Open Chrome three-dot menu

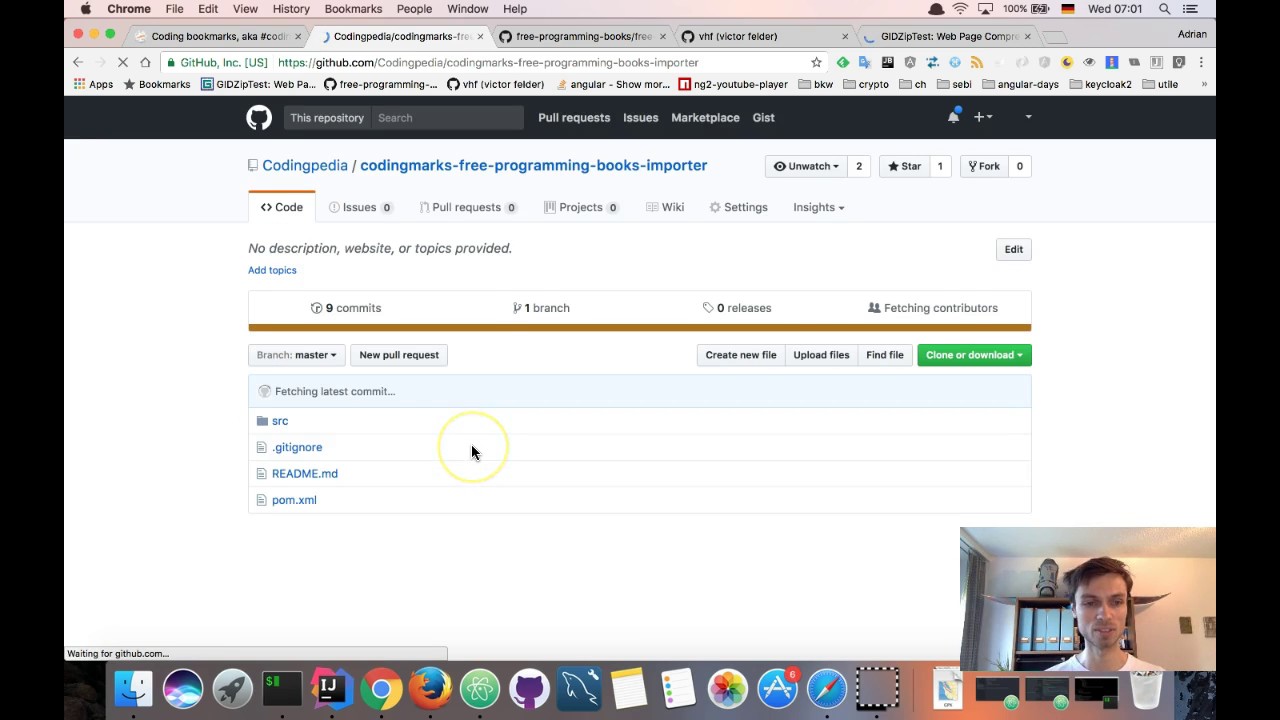coord(1201,62)
